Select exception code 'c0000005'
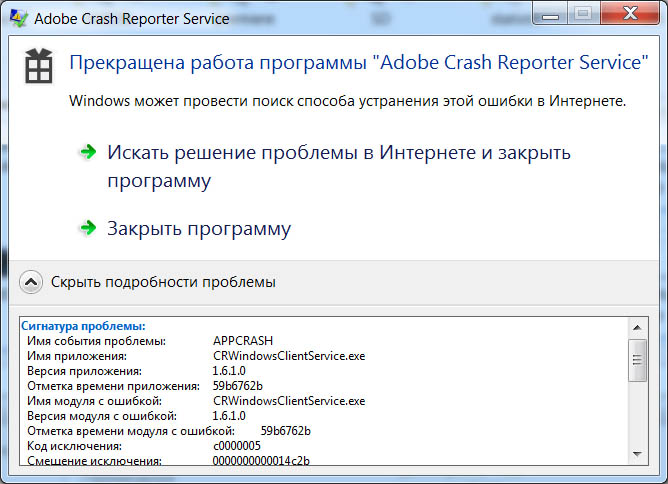This screenshot has width=668, height=484. [237, 446]
